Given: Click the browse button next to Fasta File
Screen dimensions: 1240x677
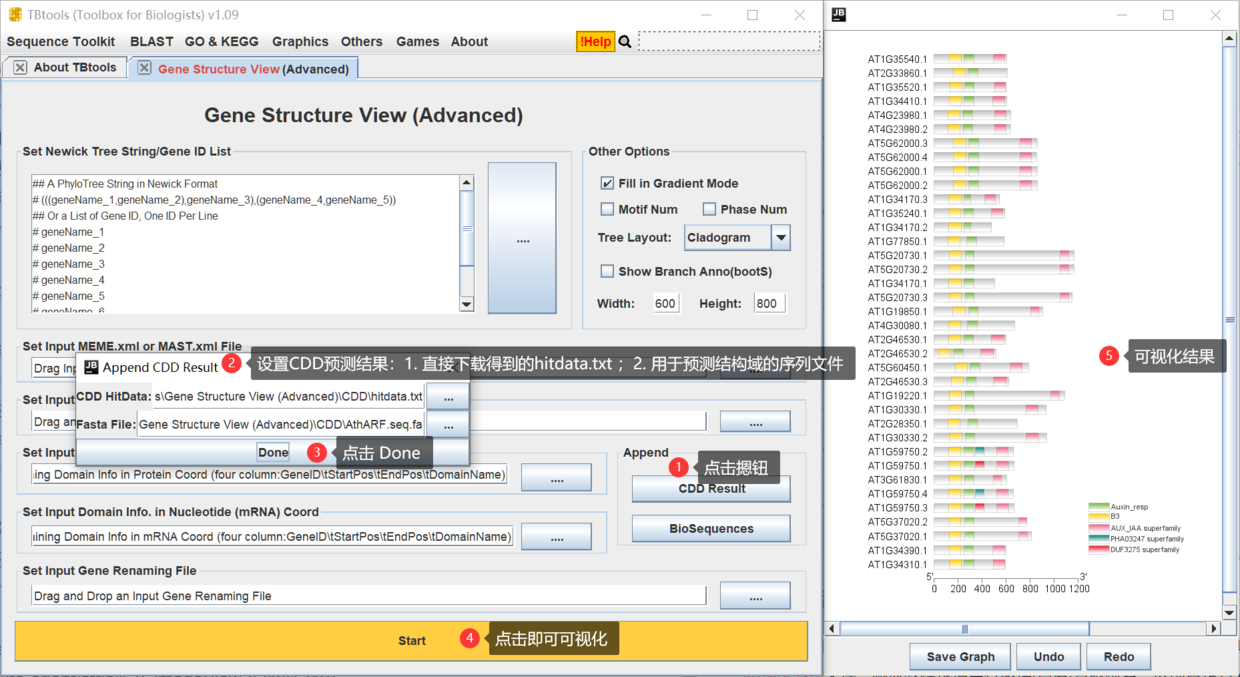Looking at the screenshot, I should coord(448,424).
